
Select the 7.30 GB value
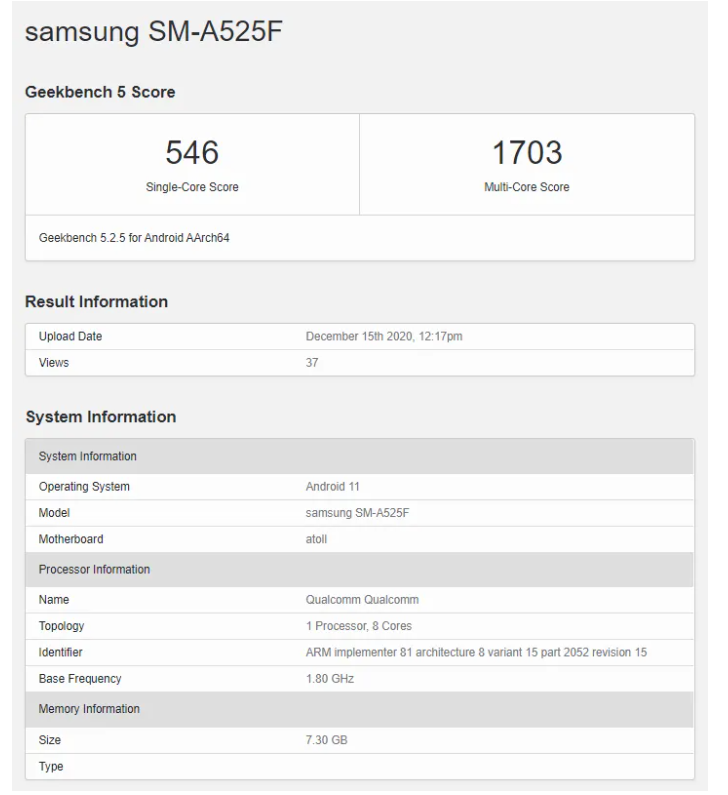pos(326,740)
